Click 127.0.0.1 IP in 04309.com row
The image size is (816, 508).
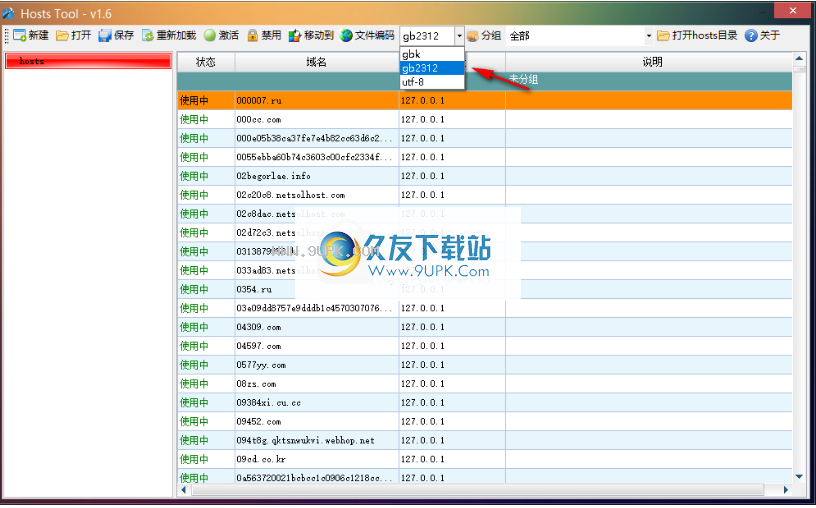pos(423,327)
